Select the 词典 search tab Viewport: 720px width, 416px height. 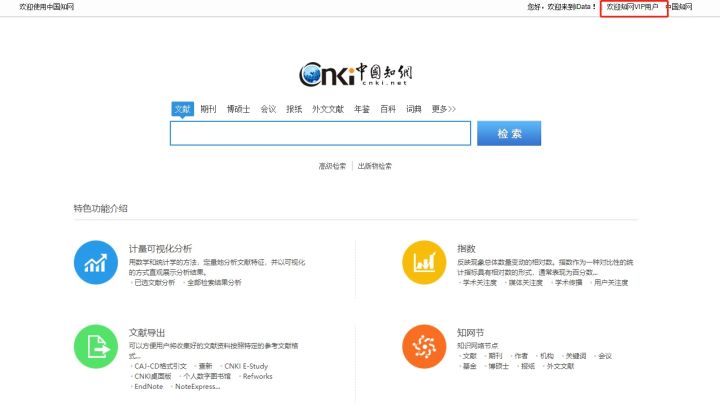(413, 109)
